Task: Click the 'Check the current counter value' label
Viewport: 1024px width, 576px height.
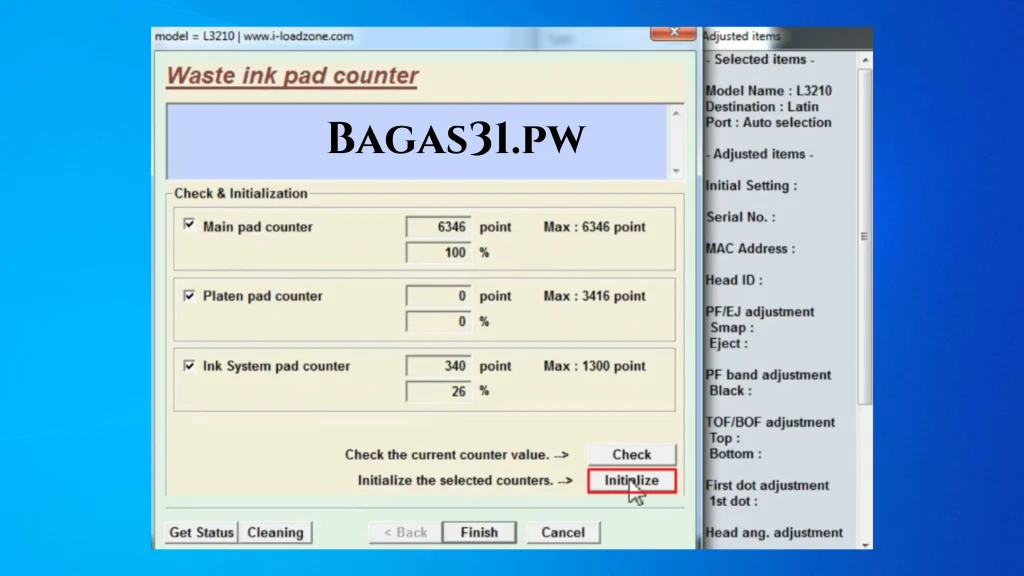Action: (456, 455)
